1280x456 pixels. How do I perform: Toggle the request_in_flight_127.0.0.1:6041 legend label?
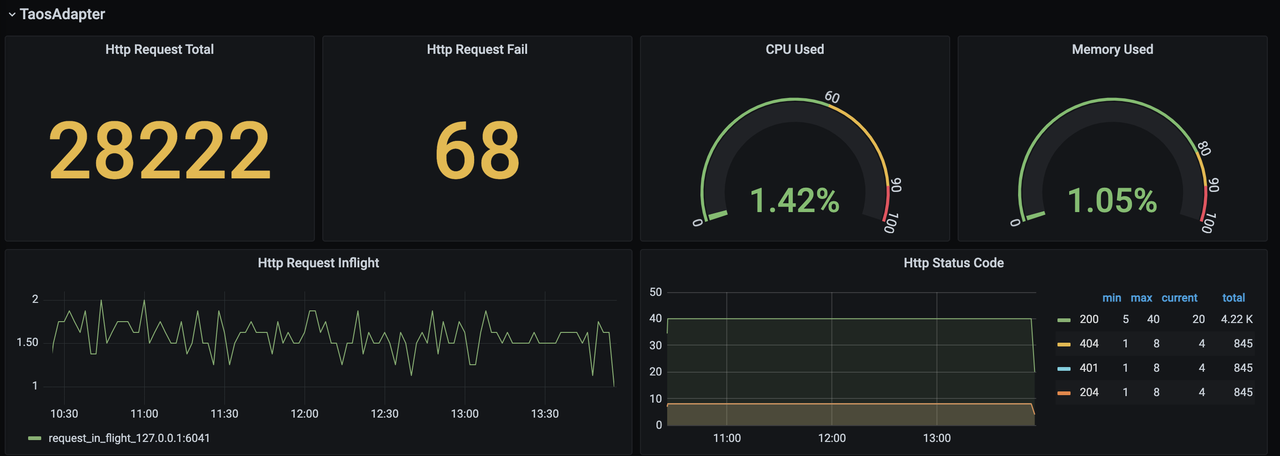[x=129, y=438]
